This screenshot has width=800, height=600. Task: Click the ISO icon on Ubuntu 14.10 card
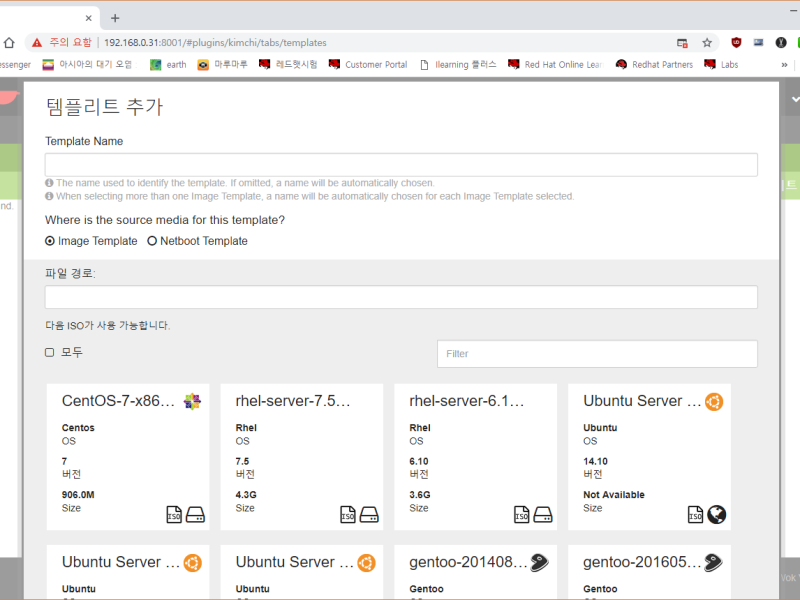(x=695, y=514)
